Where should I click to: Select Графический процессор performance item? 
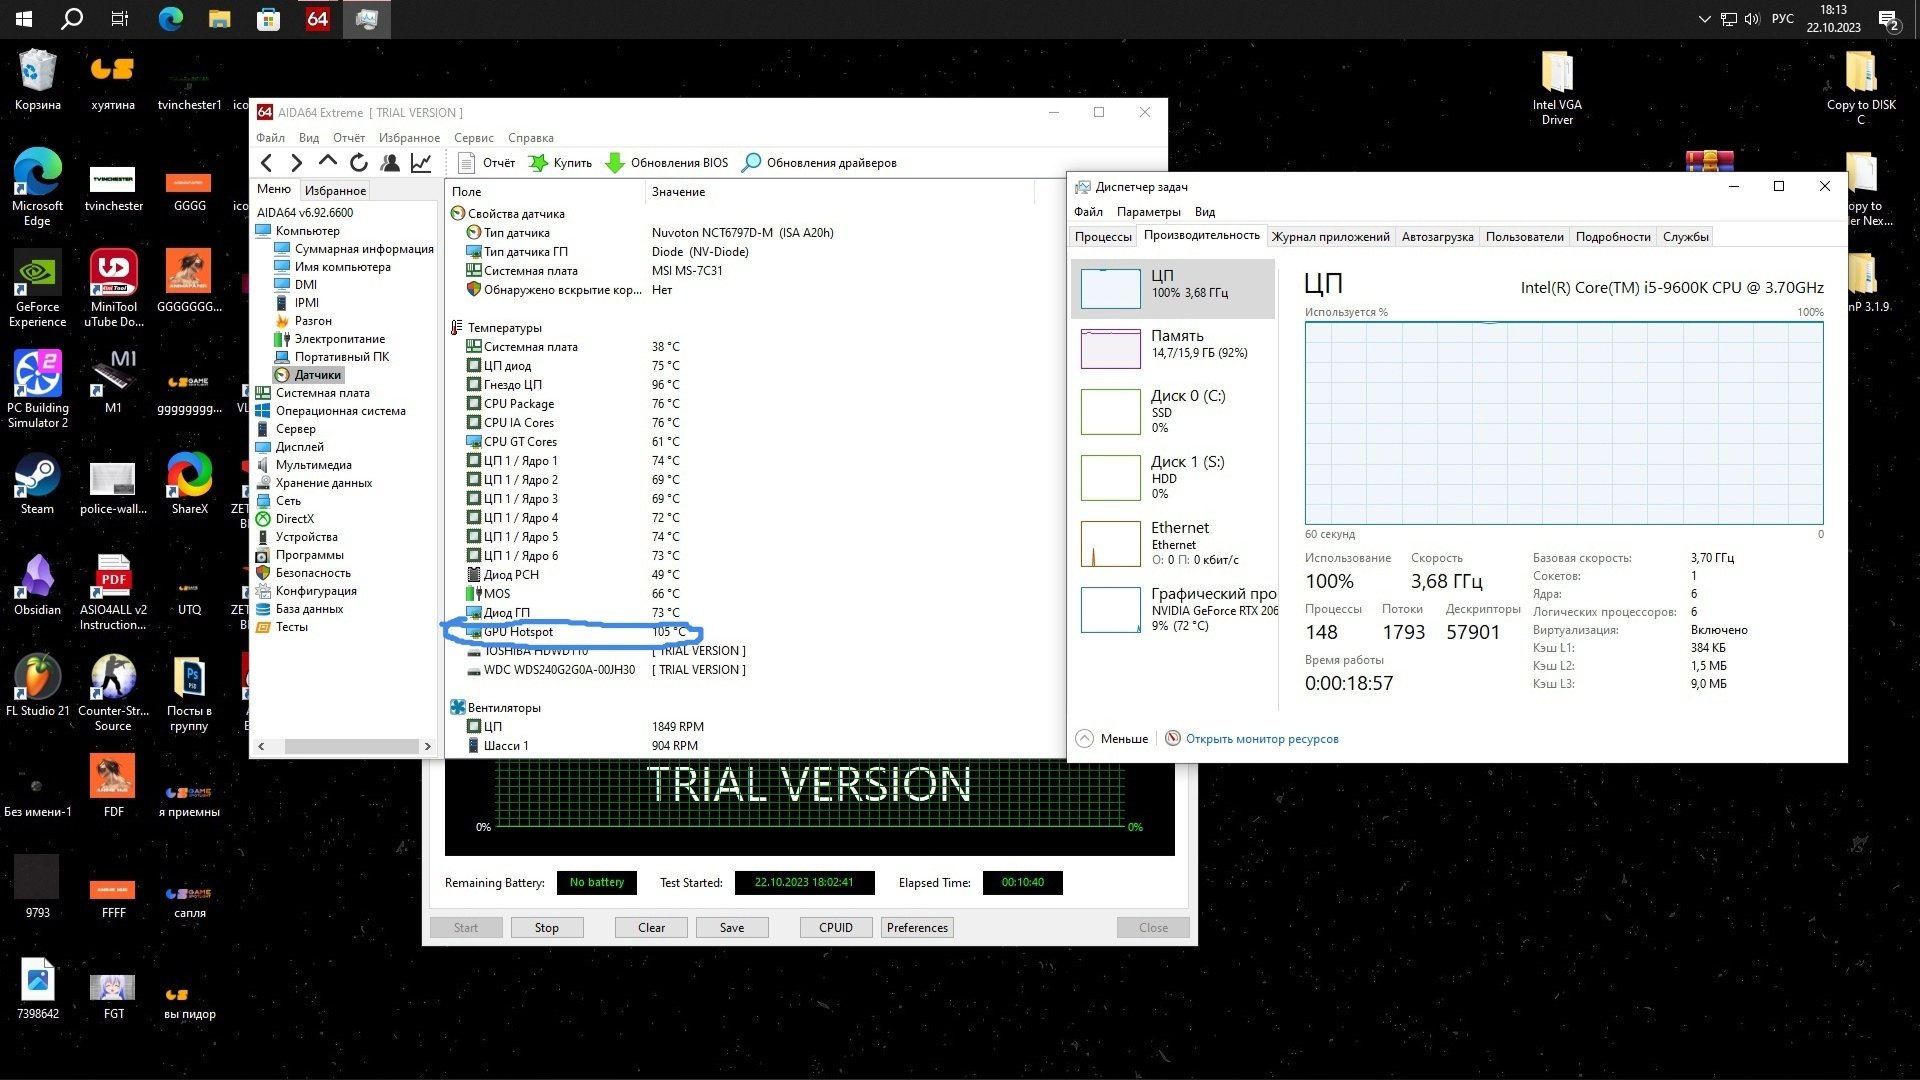tap(1173, 609)
